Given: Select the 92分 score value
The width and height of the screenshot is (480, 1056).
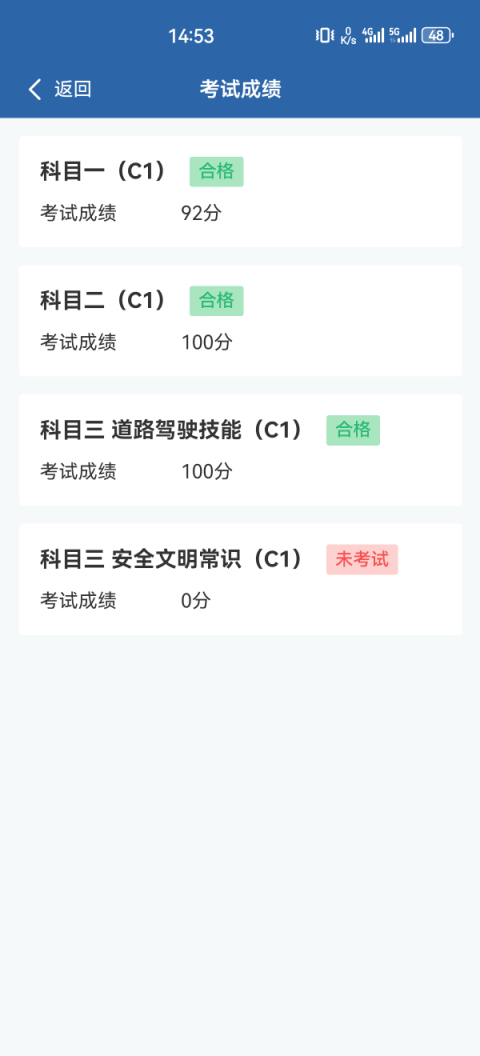Looking at the screenshot, I should (201, 213).
